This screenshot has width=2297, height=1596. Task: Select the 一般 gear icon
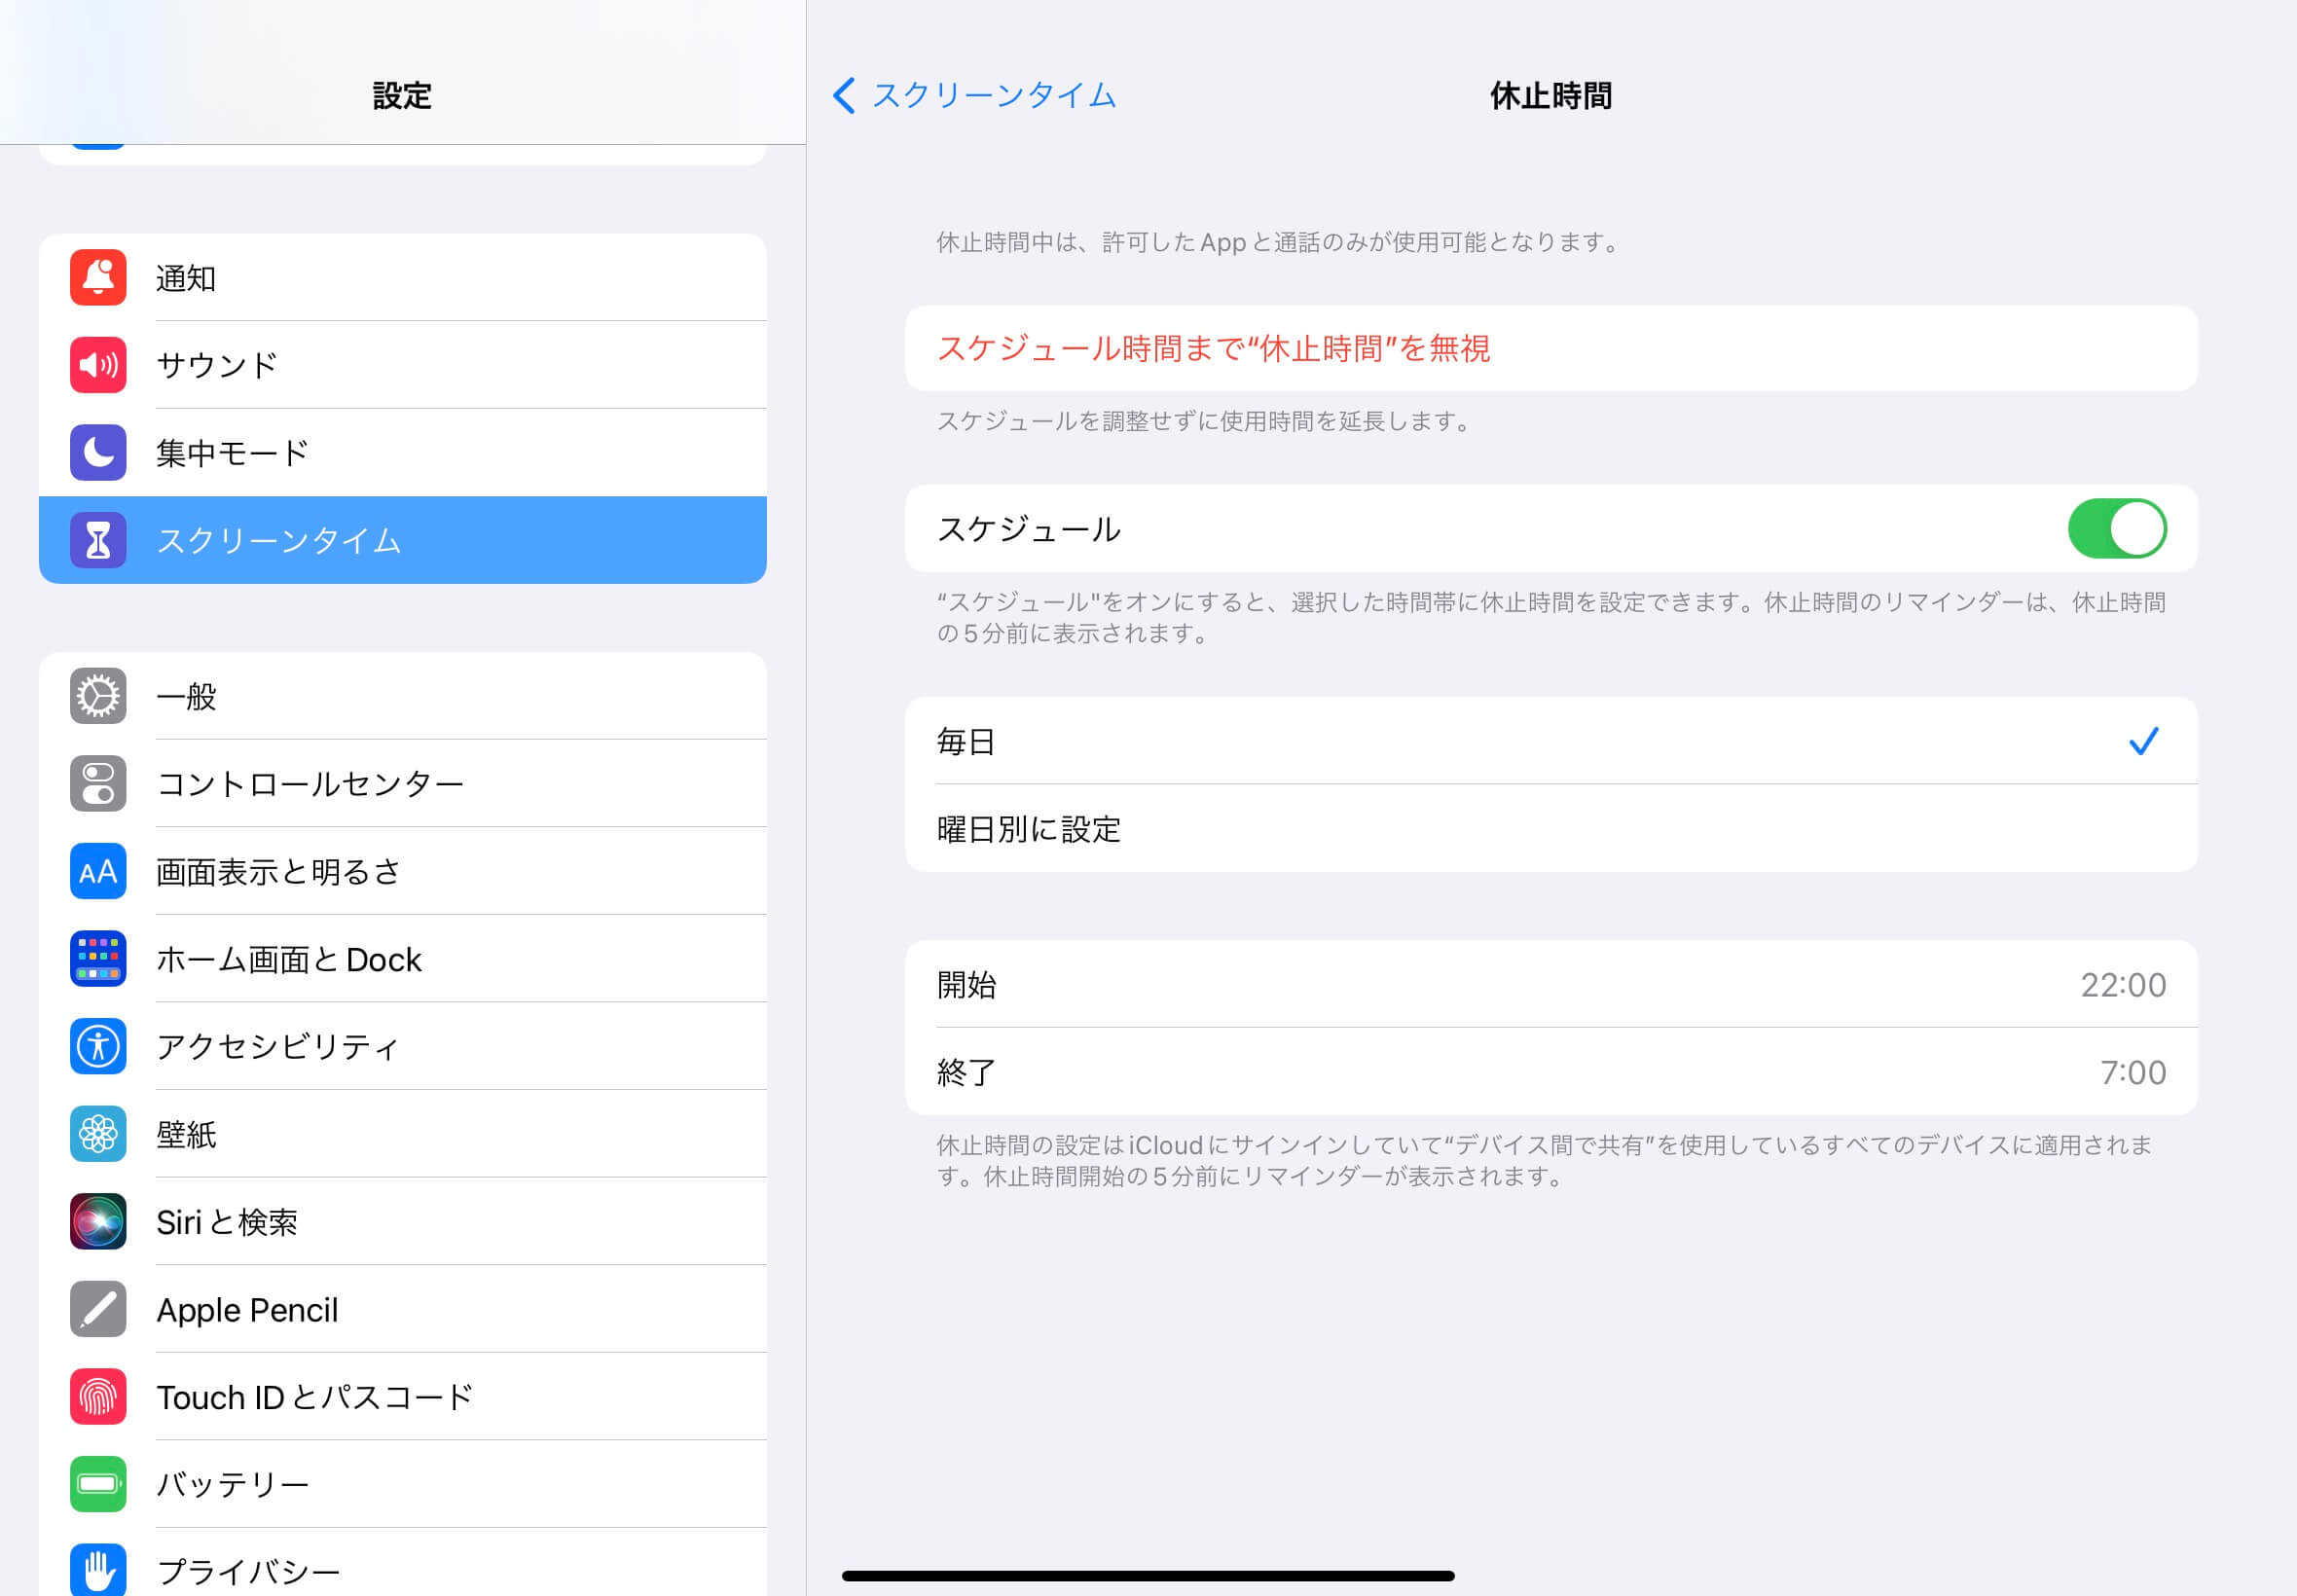[x=98, y=696]
